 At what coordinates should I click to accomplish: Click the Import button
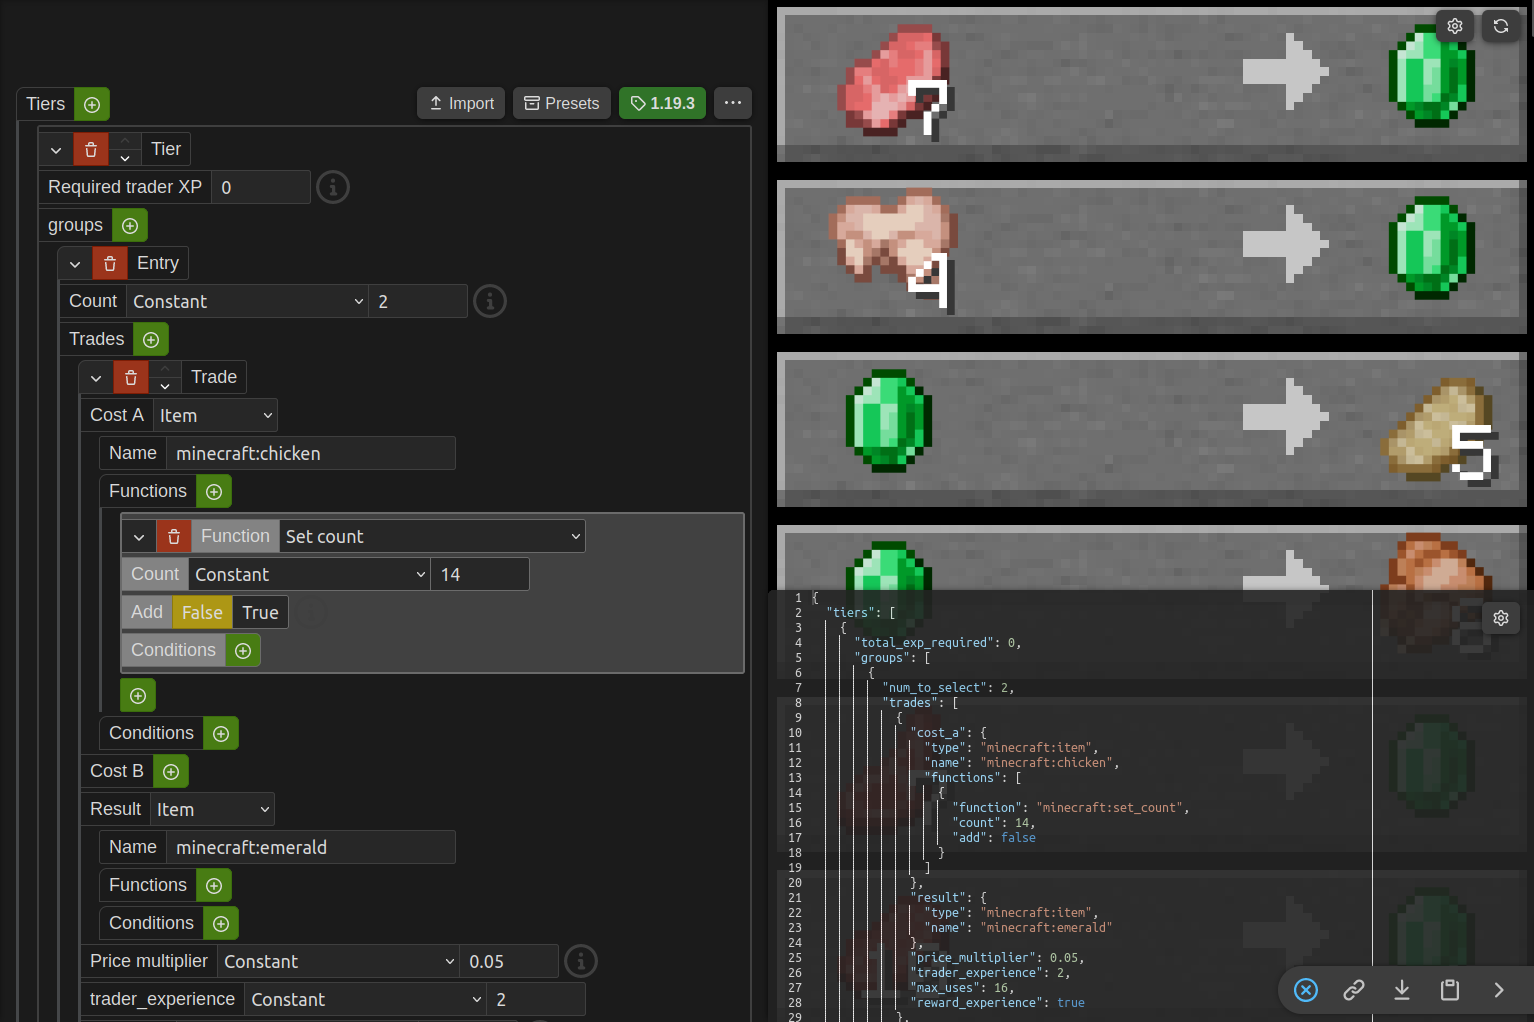(461, 104)
